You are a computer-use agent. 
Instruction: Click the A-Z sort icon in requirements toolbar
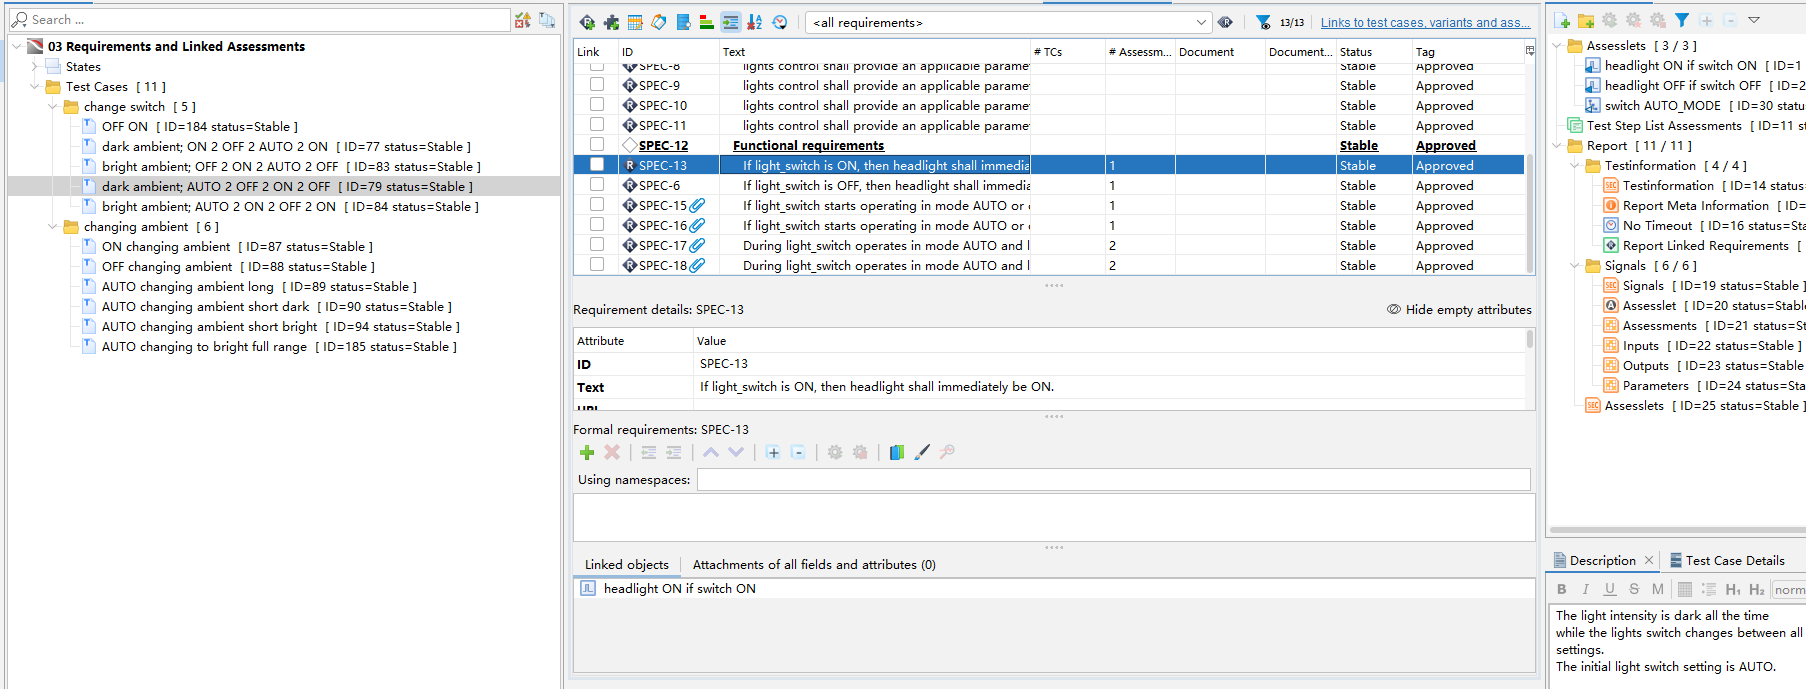click(x=755, y=22)
